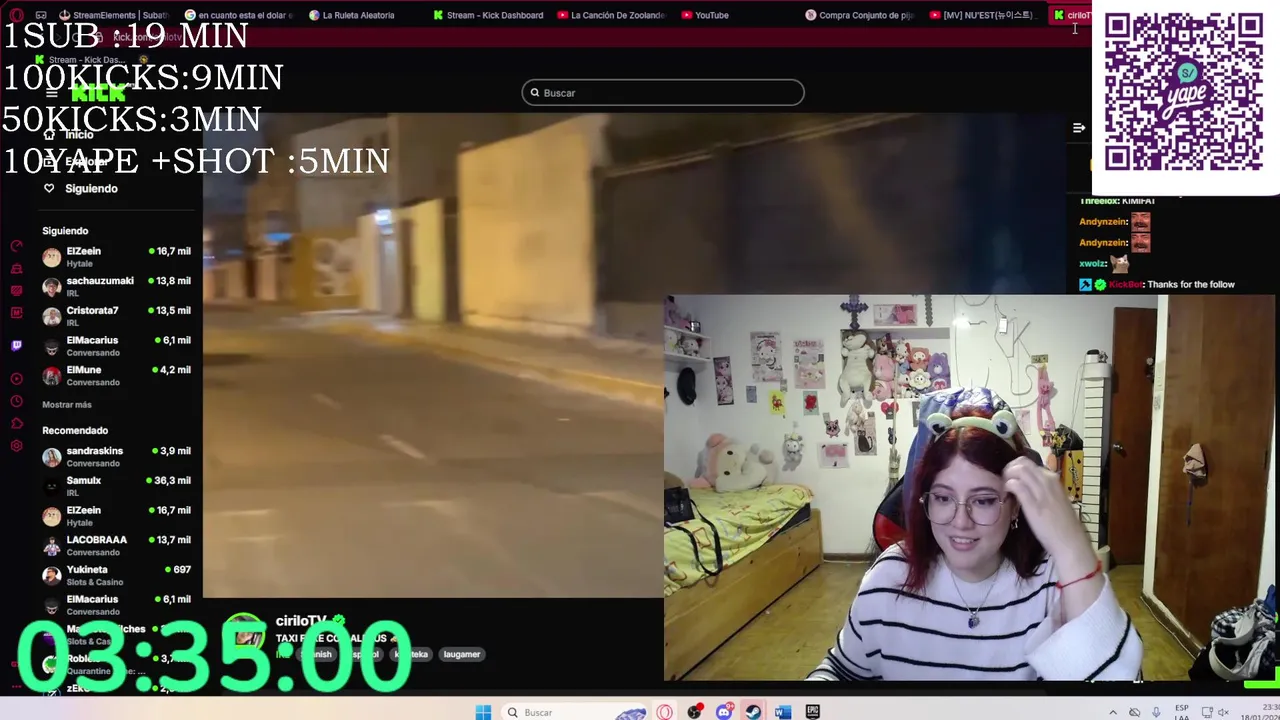1280x720 pixels.
Task: Expand list with Mostrar más
Action: click(67, 405)
